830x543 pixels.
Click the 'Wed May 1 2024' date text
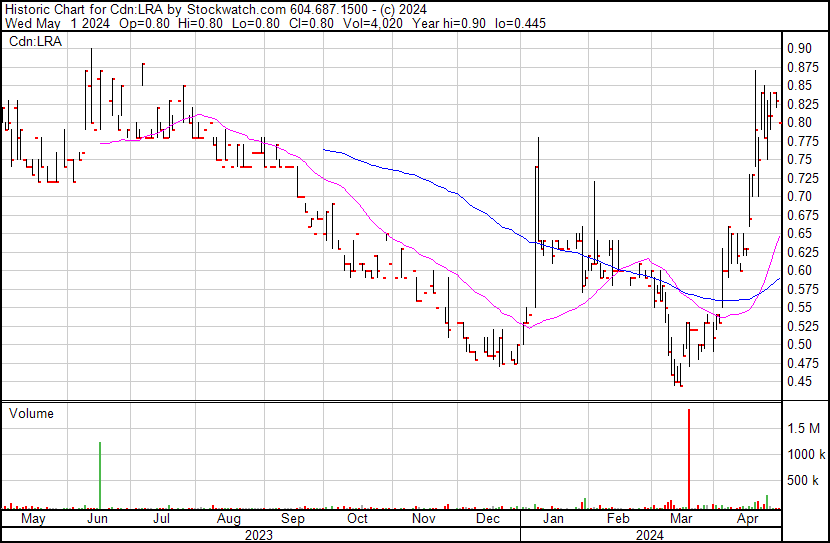pyautogui.click(x=57, y=23)
